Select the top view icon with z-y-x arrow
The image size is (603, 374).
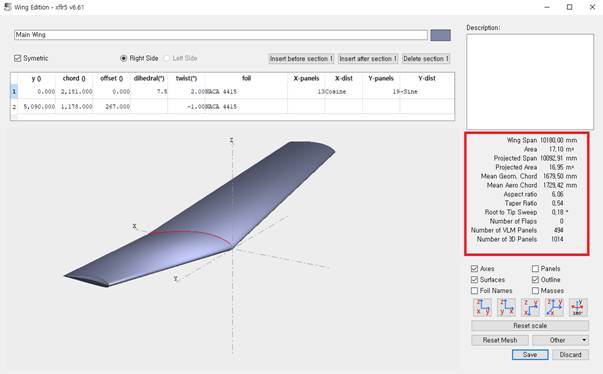click(530, 308)
